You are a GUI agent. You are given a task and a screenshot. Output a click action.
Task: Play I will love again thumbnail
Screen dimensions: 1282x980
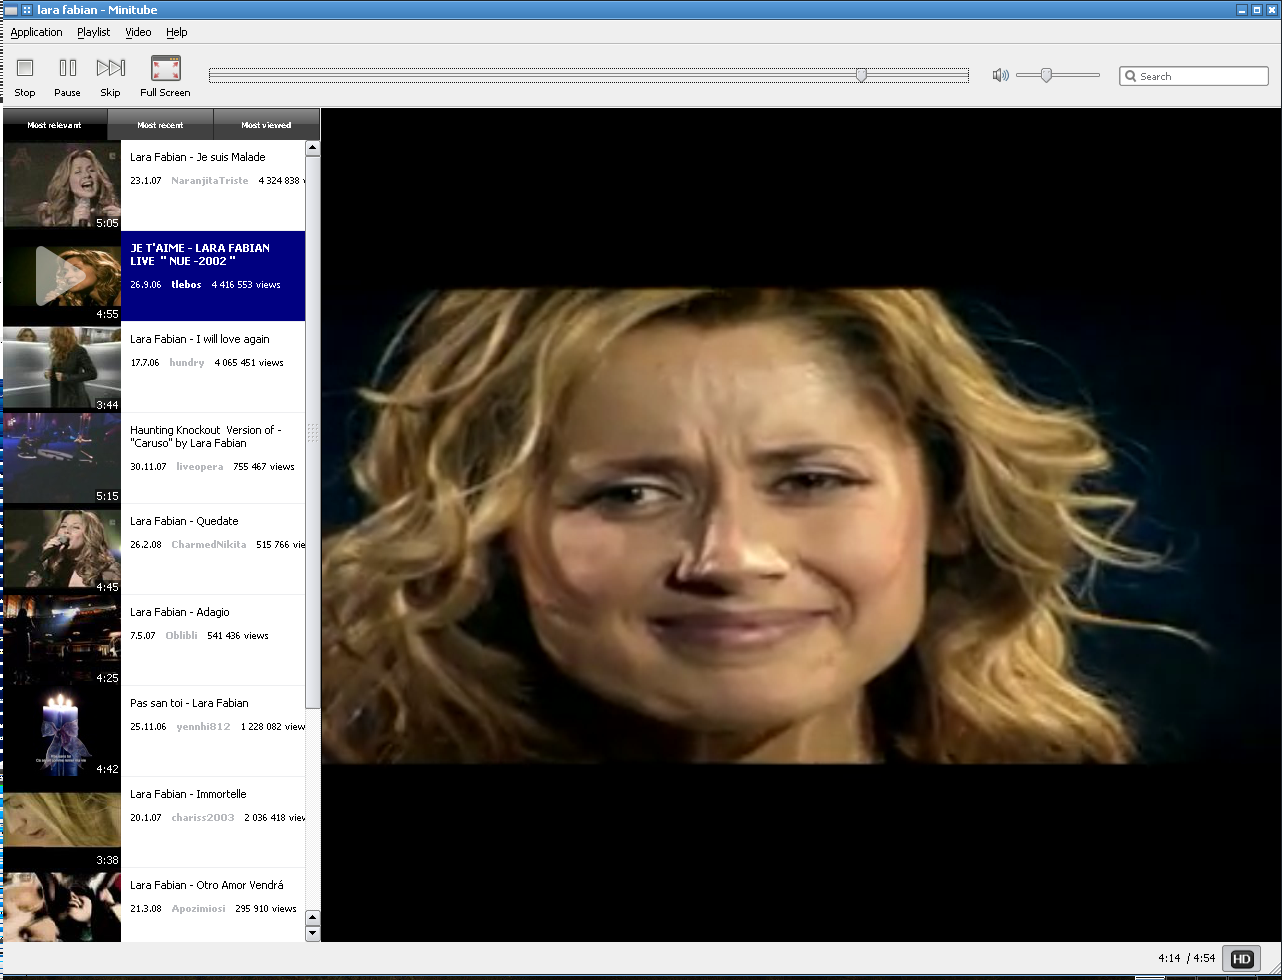click(x=62, y=368)
